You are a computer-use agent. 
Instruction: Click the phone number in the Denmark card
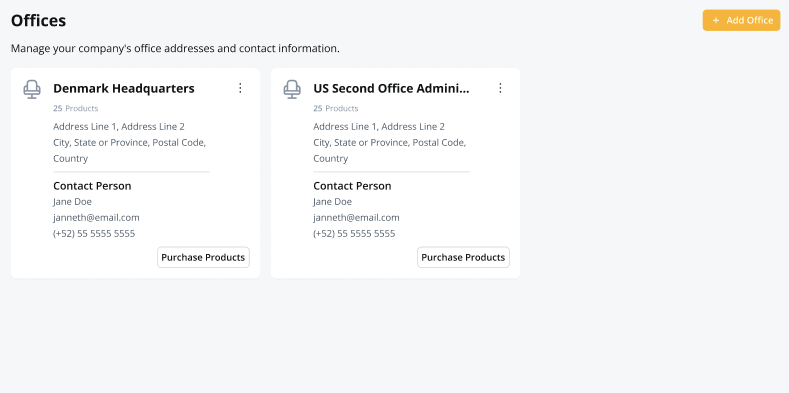pos(94,233)
